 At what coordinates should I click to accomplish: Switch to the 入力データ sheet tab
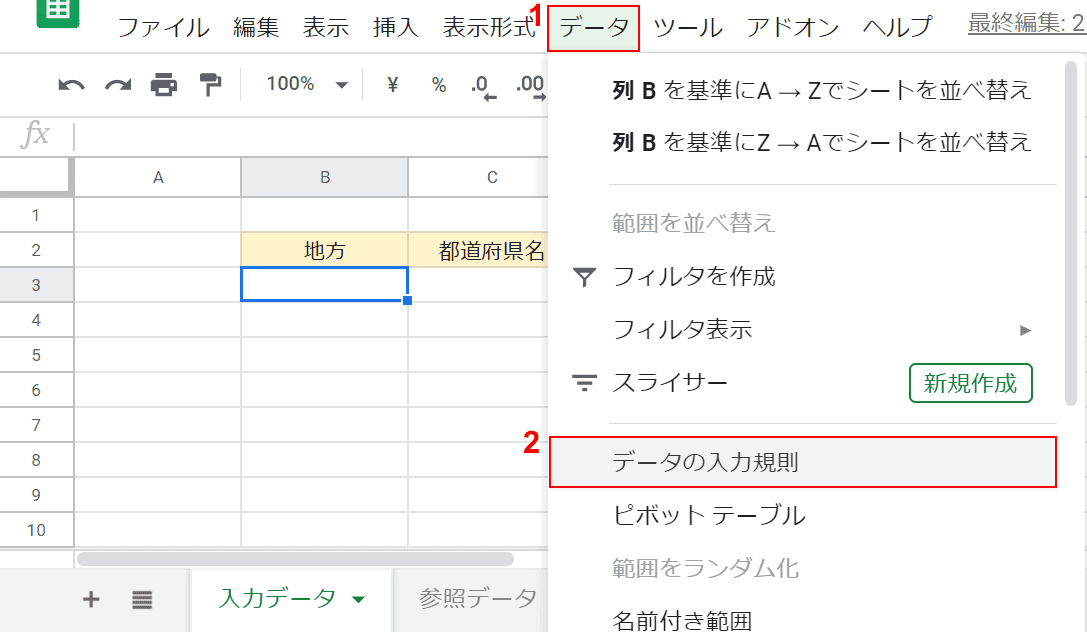[x=277, y=599]
